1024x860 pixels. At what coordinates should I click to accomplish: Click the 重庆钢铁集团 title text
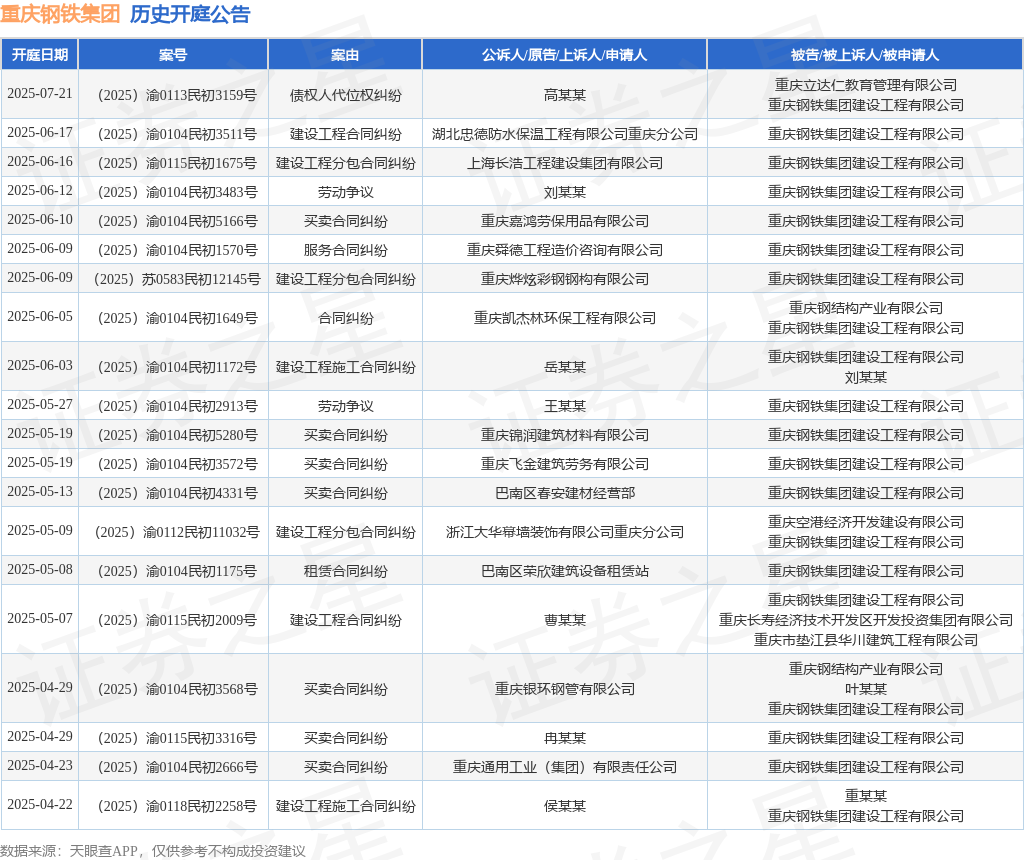pos(60,14)
